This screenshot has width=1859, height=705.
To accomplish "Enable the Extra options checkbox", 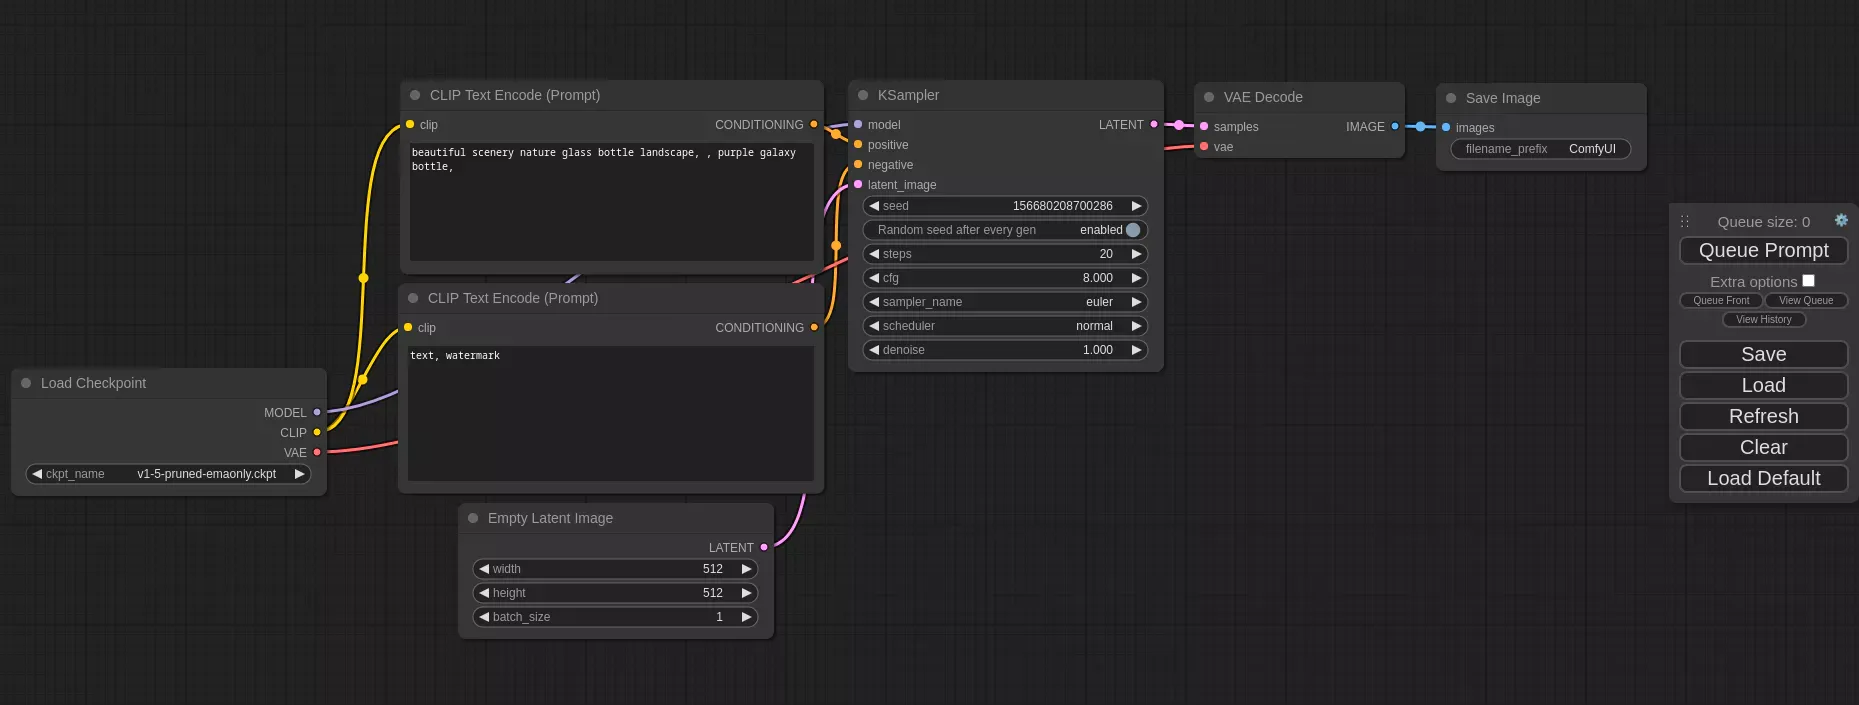I will [x=1808, y=281].
